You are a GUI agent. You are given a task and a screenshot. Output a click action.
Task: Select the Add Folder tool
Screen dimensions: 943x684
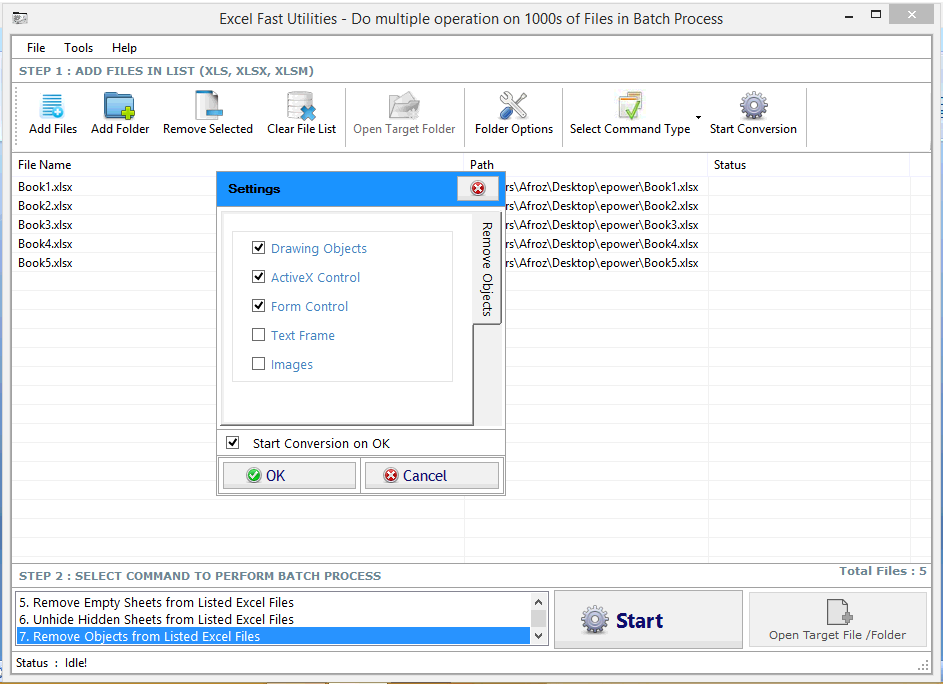(x=119, y=112)
